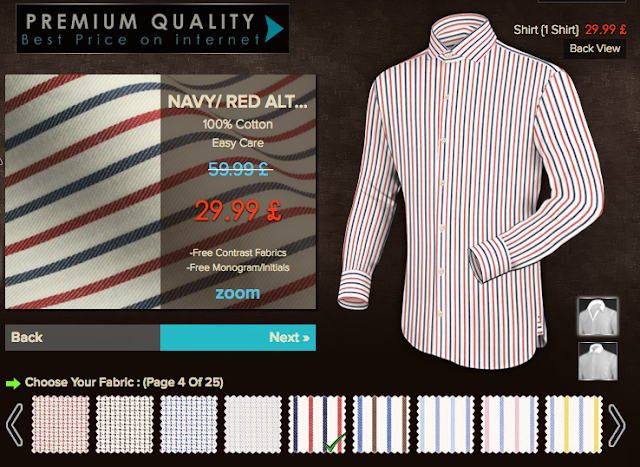Choose the pale lavender houndstooth fabric
The height and width of the screenshot is (467, 640).
(x=253, y=425)
